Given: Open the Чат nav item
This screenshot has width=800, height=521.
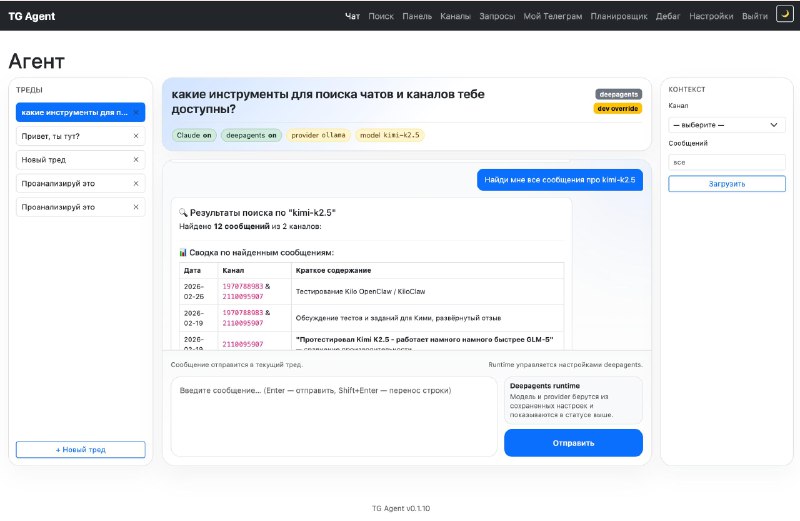Looking at the screenshot, I should (x=352, y=16).
